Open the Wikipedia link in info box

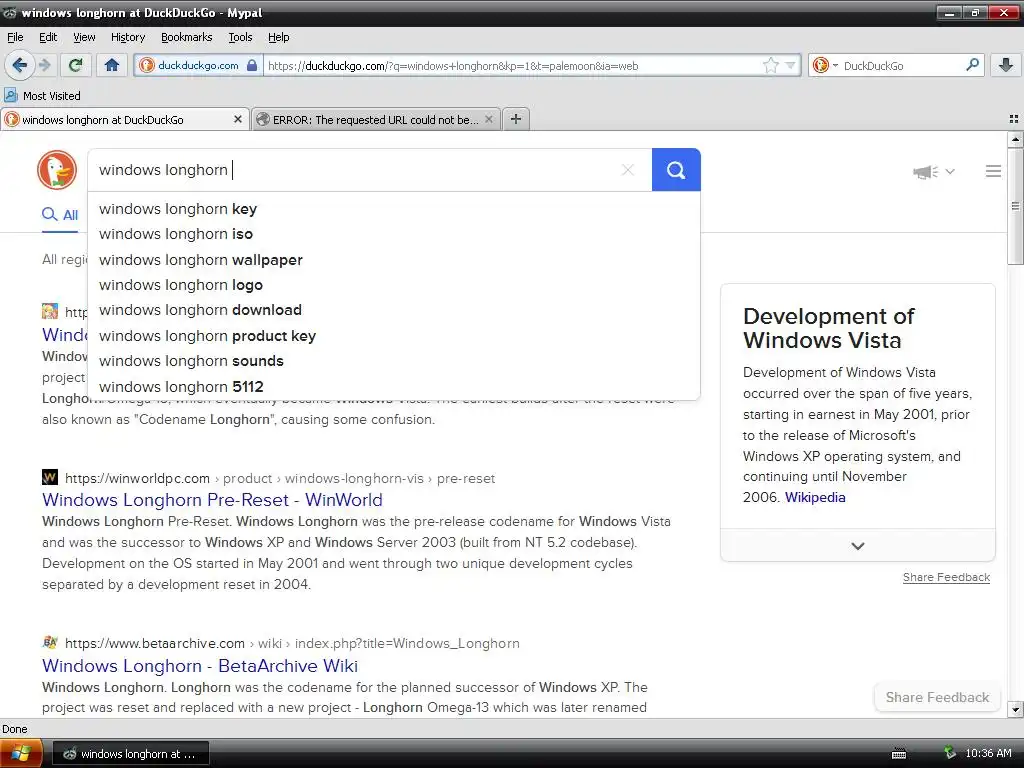pos(815,497)
